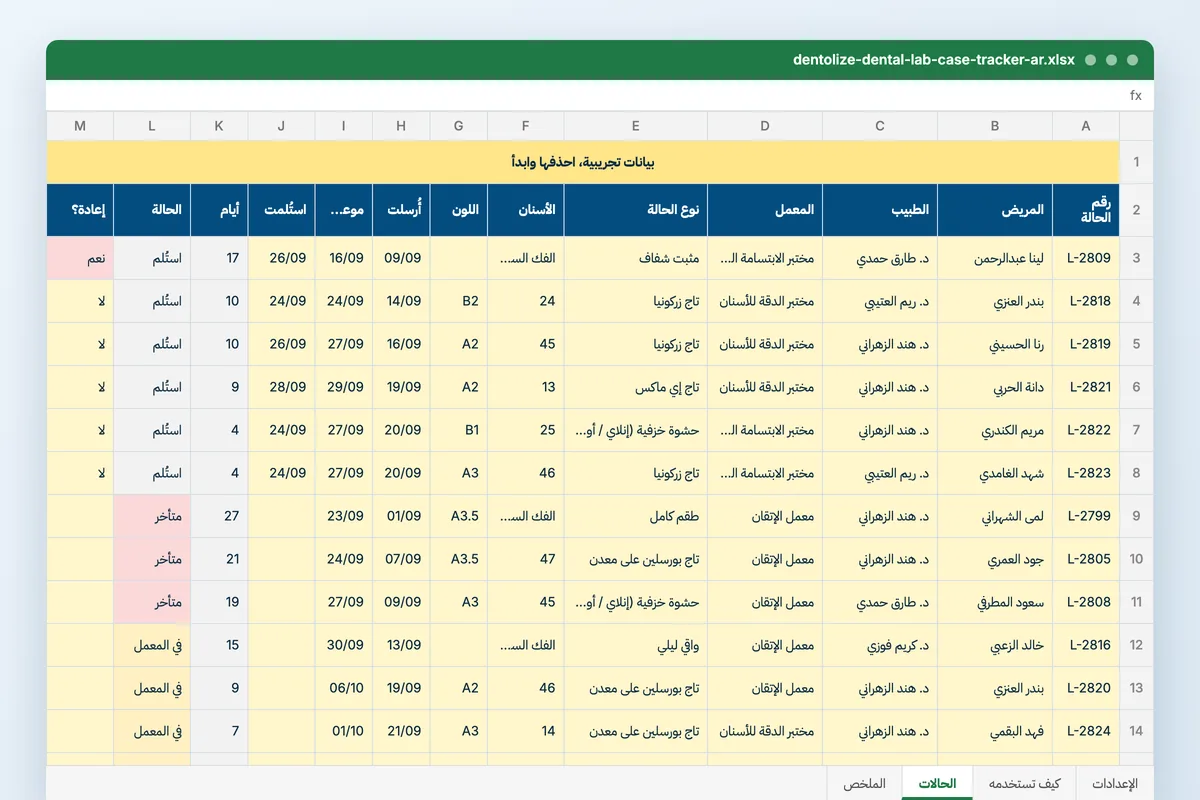This screenshot has width=1200, height=800.
Task: Select case number cell L-2799
Action: click(1086, 516)
